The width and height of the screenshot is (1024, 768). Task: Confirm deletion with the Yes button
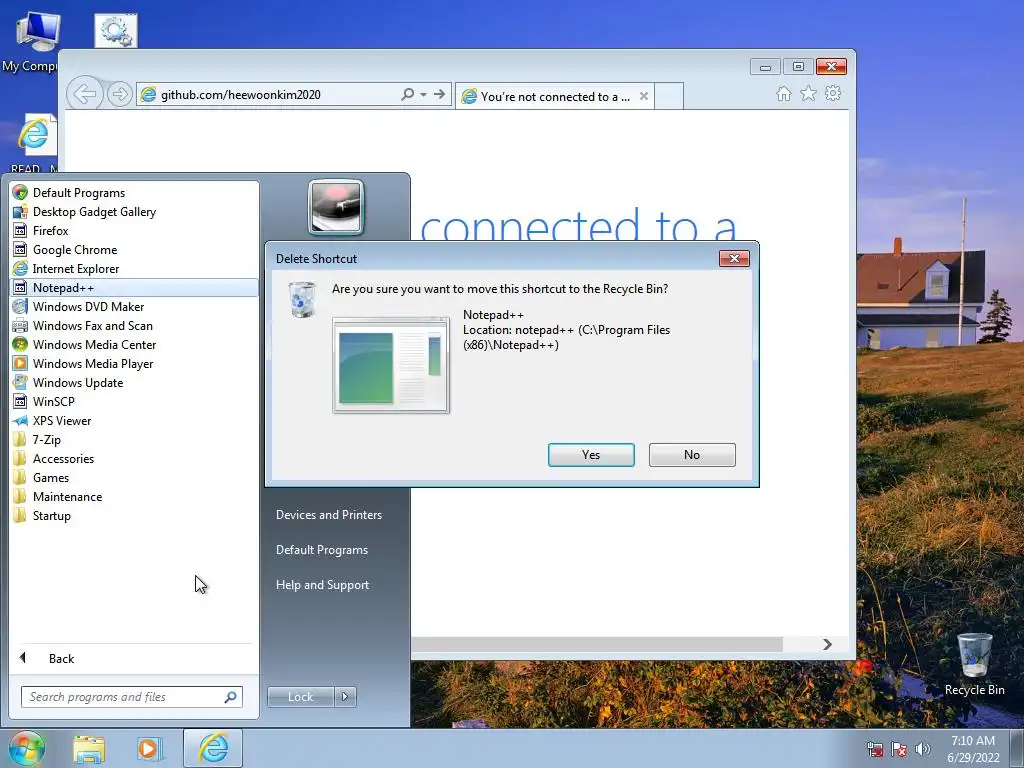pos(591,455)
